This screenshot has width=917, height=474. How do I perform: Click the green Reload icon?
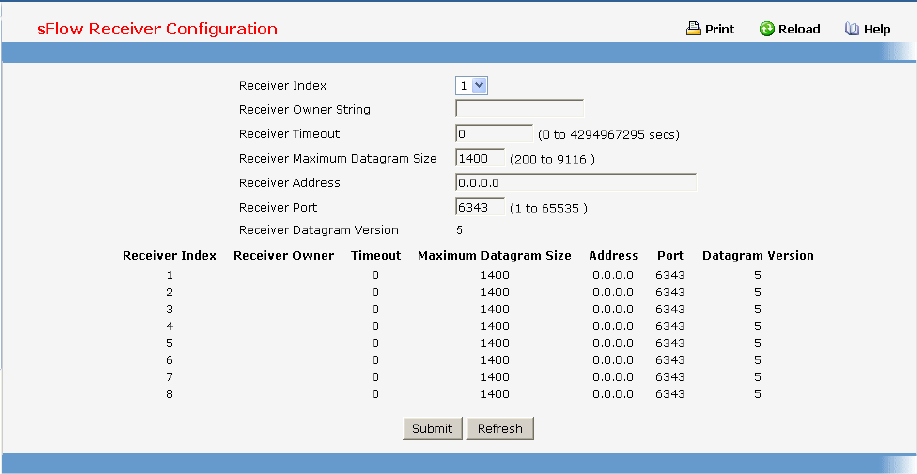point(767,29)
